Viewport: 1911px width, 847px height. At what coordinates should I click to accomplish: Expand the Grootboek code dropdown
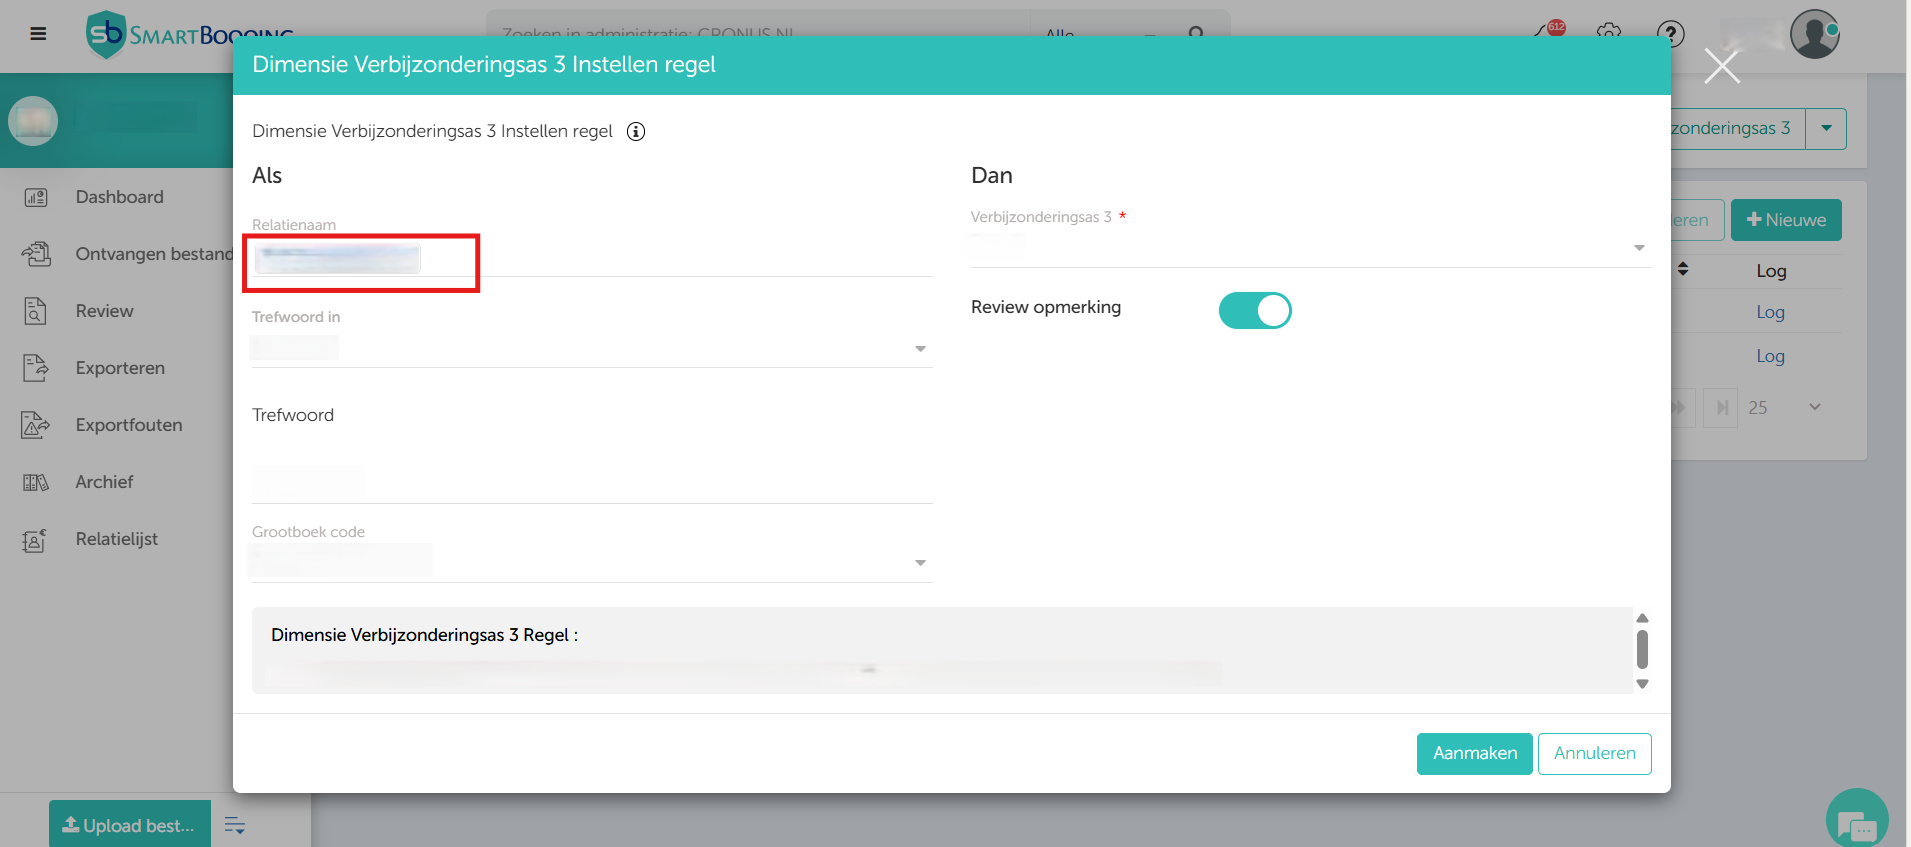920,563
